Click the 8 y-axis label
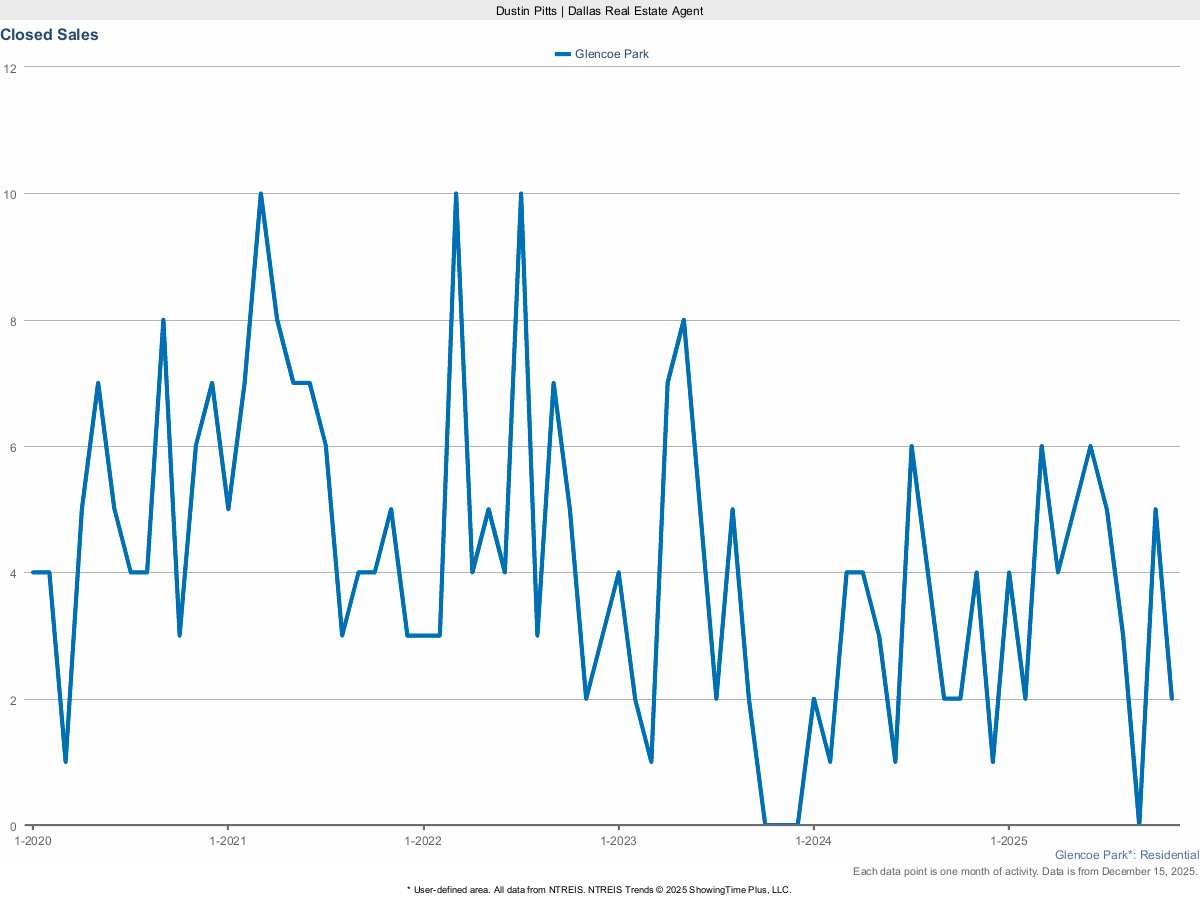The width and height of the screenshot is (1200, 900). click(14, 321)
